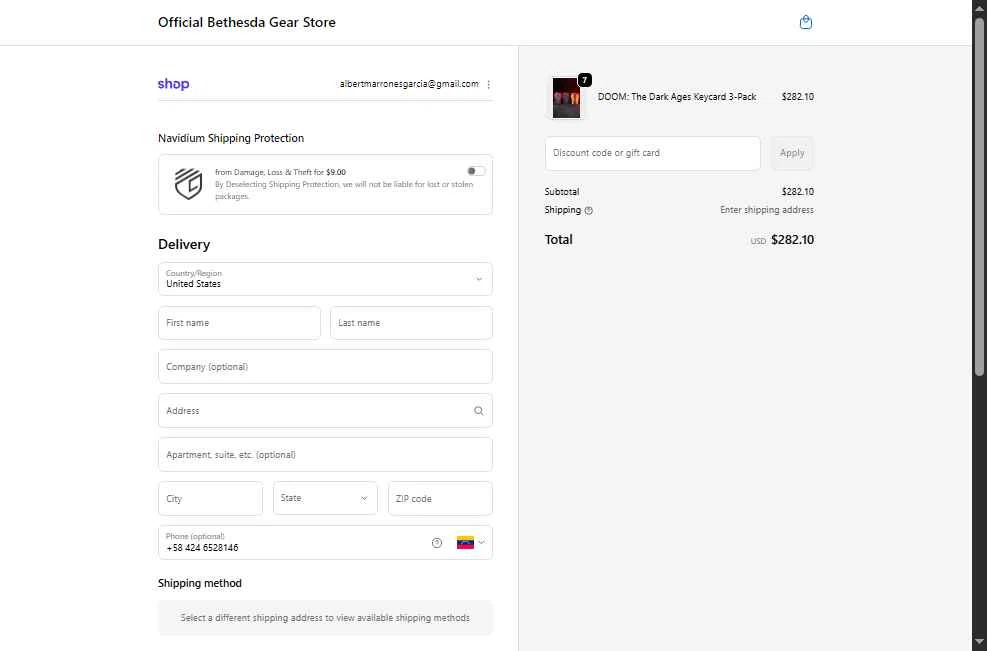Click the Enter shipping address text
987x651 pixels.
tap(767, 210)
